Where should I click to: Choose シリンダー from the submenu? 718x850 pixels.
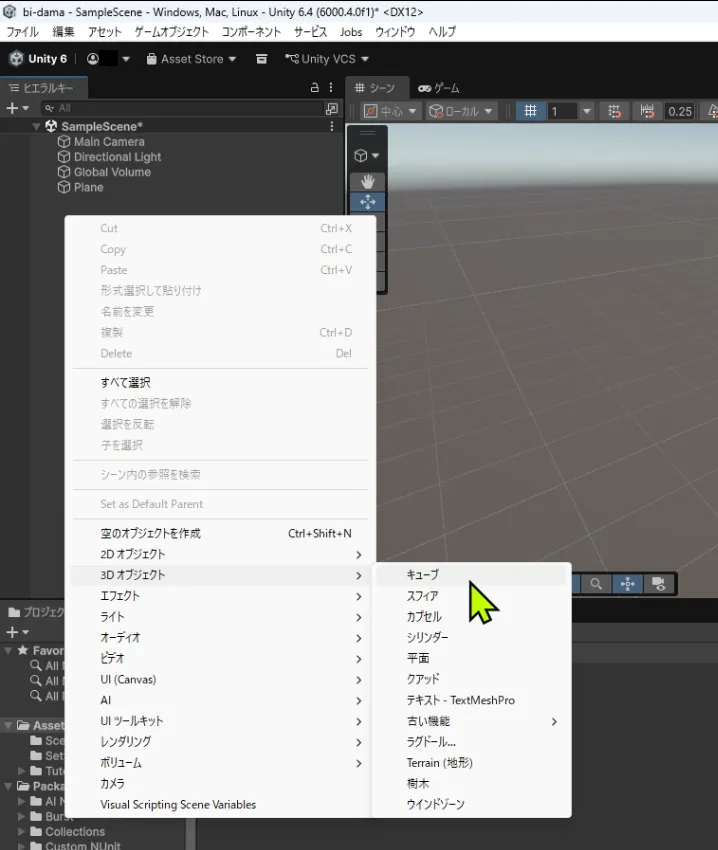(471, 638)
